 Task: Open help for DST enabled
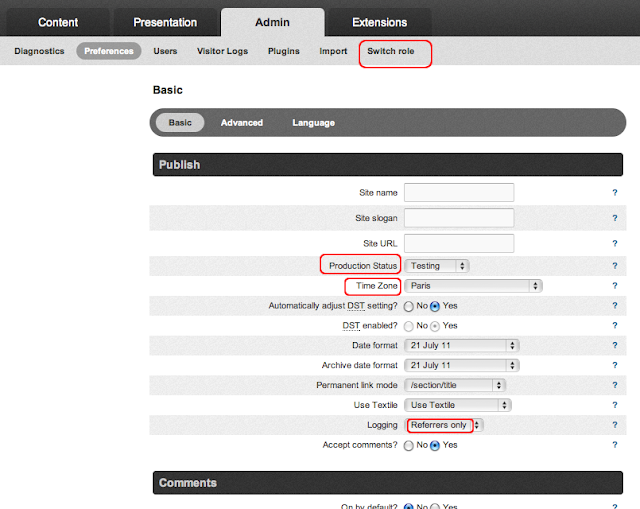[x=615, y=325]
